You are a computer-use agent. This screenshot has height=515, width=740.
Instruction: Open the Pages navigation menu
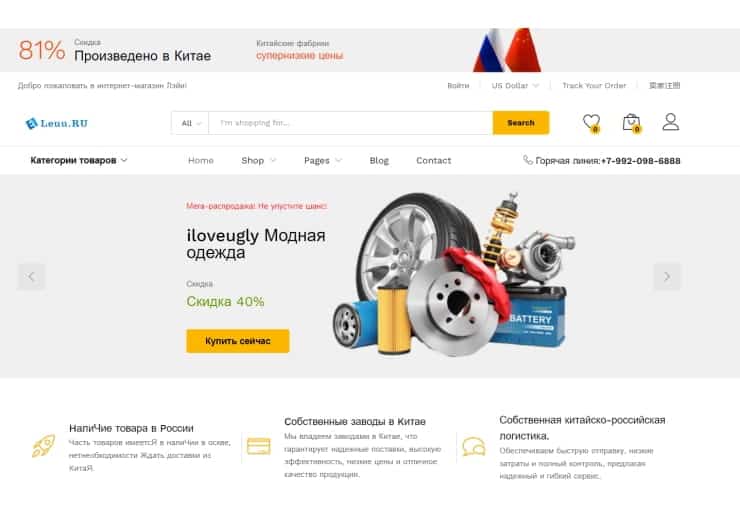point(322,160)
